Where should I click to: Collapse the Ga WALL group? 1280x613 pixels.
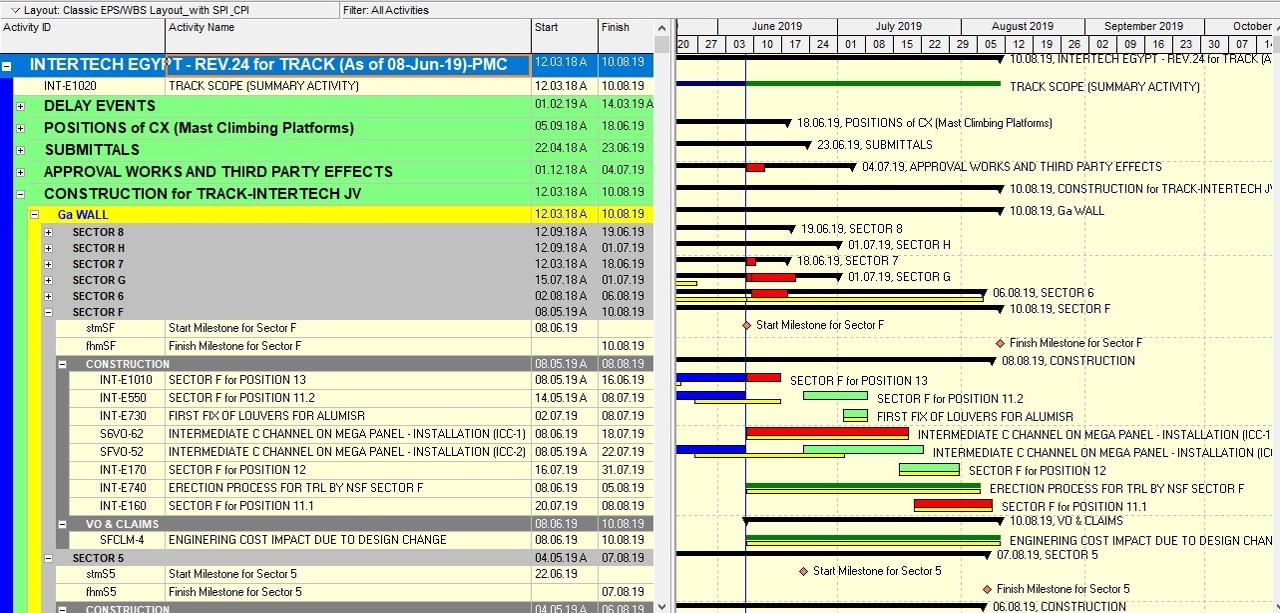point(34,214)
